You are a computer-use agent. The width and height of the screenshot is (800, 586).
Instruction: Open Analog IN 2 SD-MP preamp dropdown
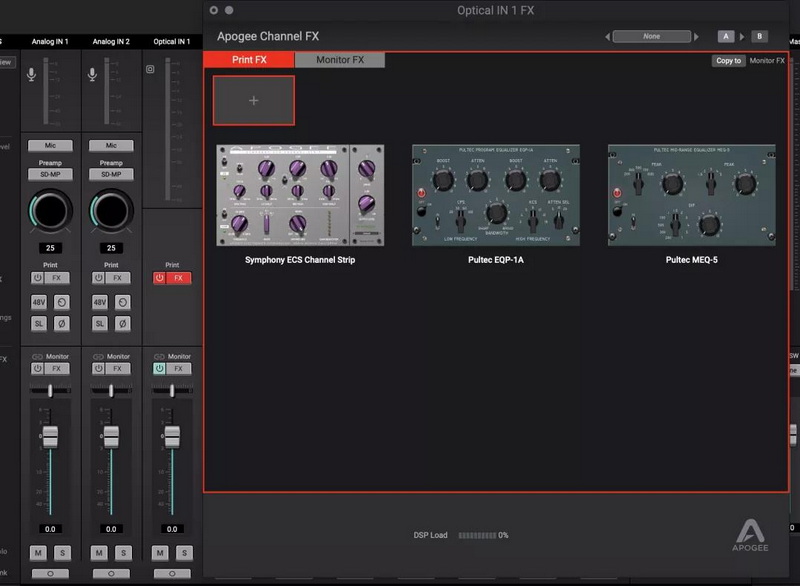[x=111, y=174]
